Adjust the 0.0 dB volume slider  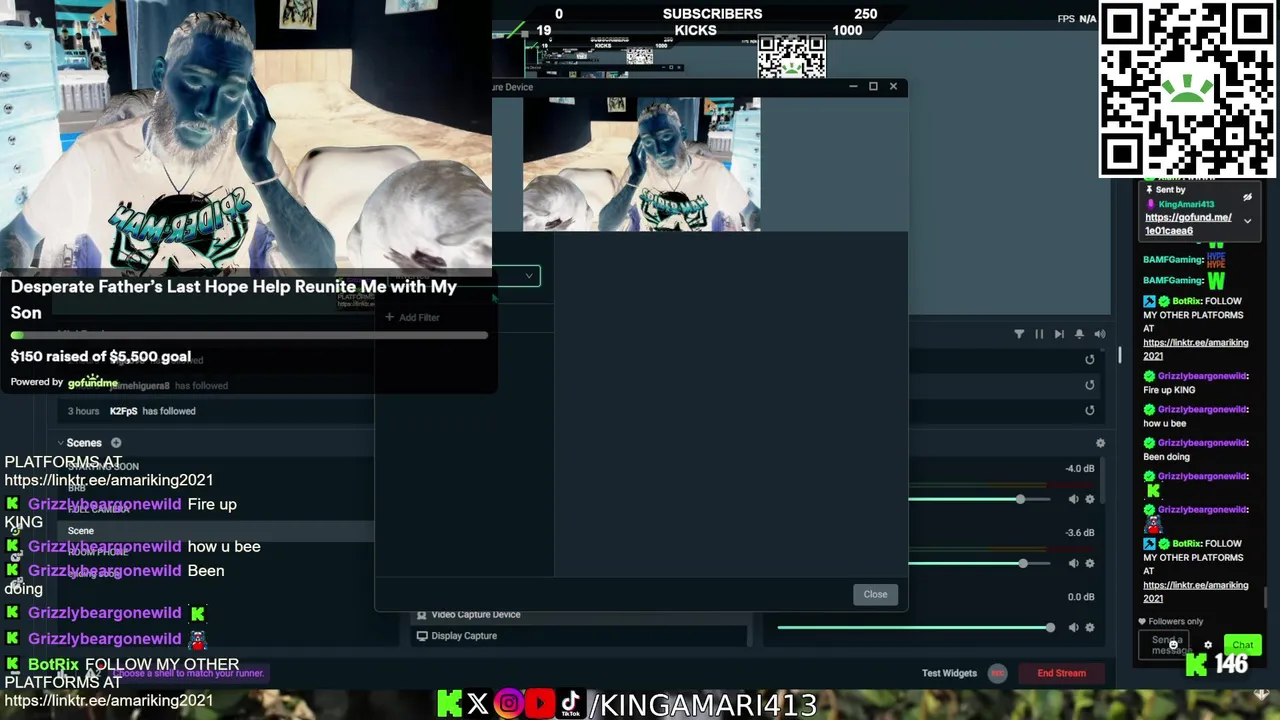point(915,627)
